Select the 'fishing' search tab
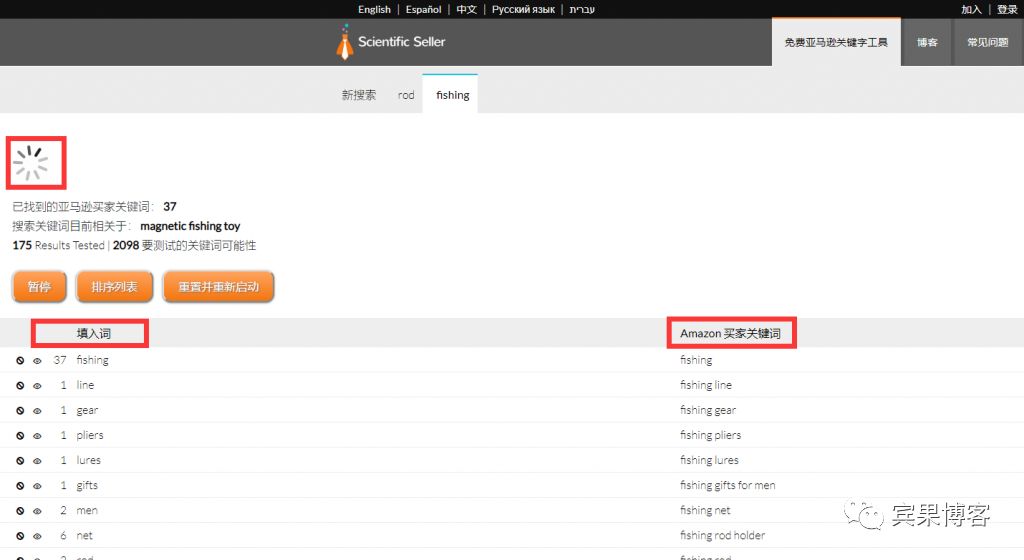Viewport: 1024px width, 560px height. pos(453,95)
